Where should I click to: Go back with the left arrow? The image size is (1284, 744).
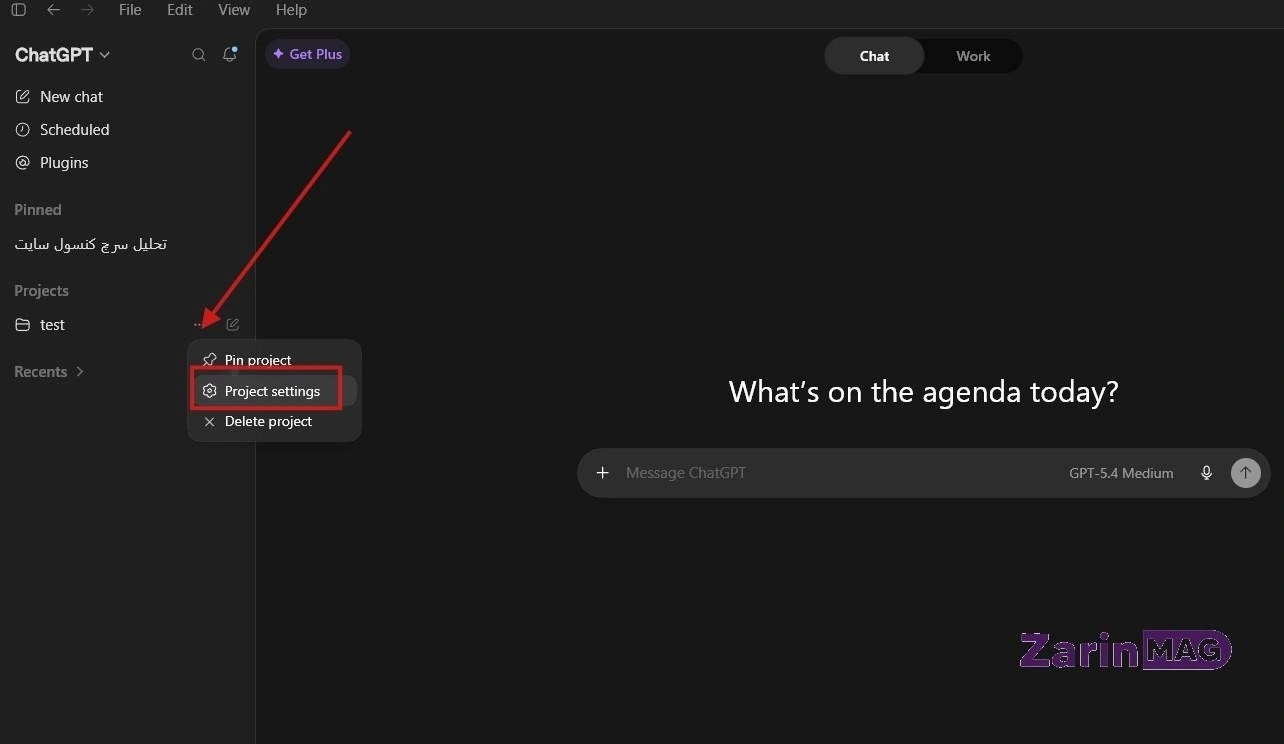tap(53, 10)
